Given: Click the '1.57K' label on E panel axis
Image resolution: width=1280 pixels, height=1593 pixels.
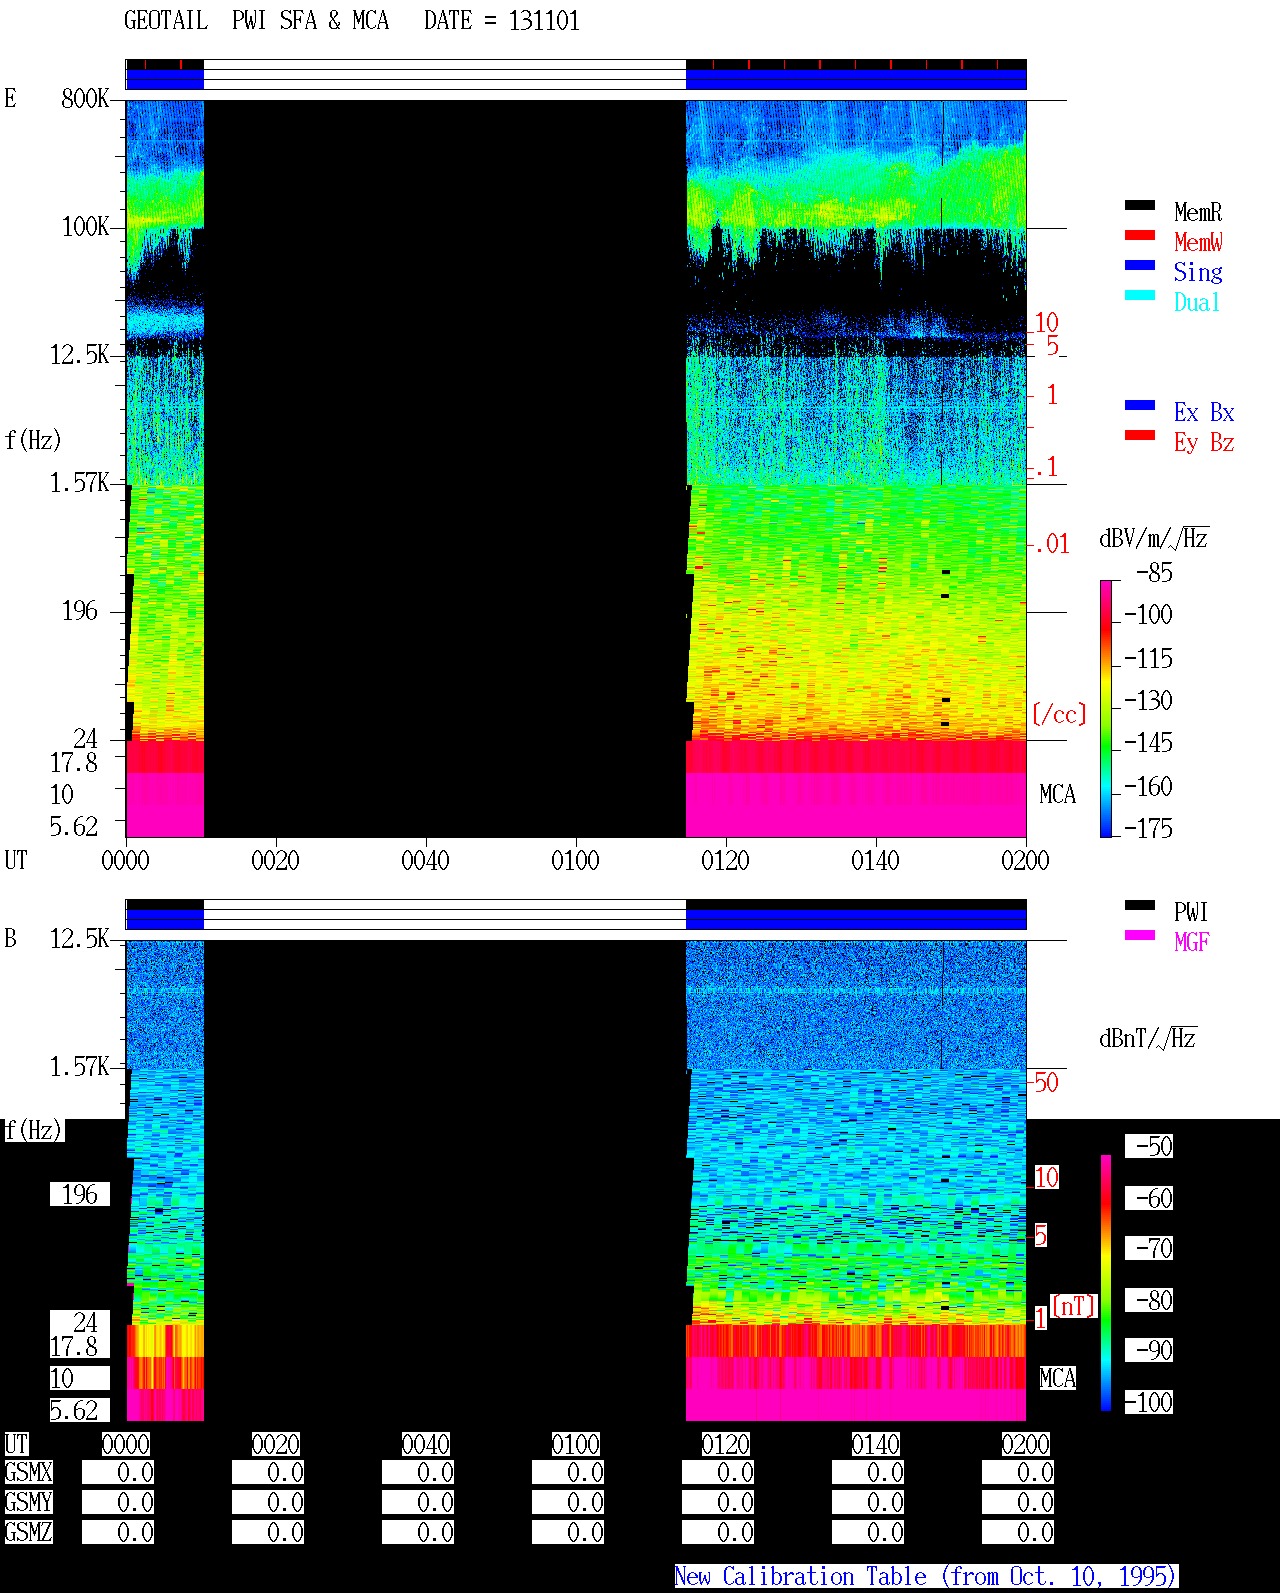Looking at the screenshot, I should [80, 482].
